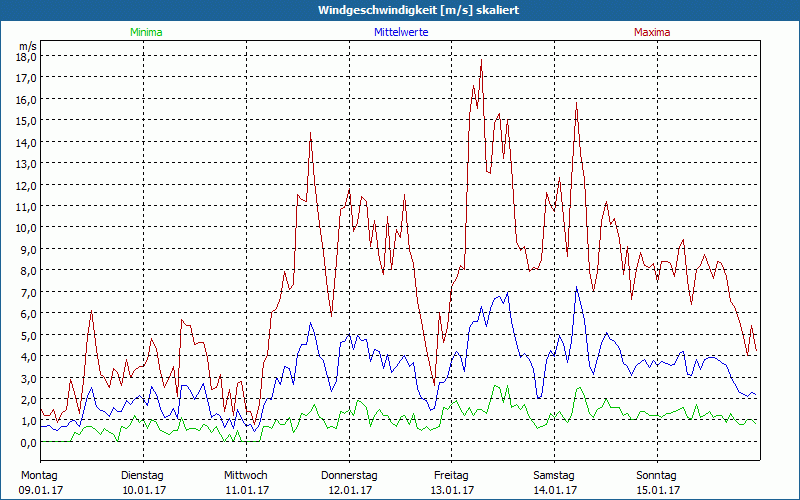
Task: Click the Mittwoch day label
Action: point(245,476)
